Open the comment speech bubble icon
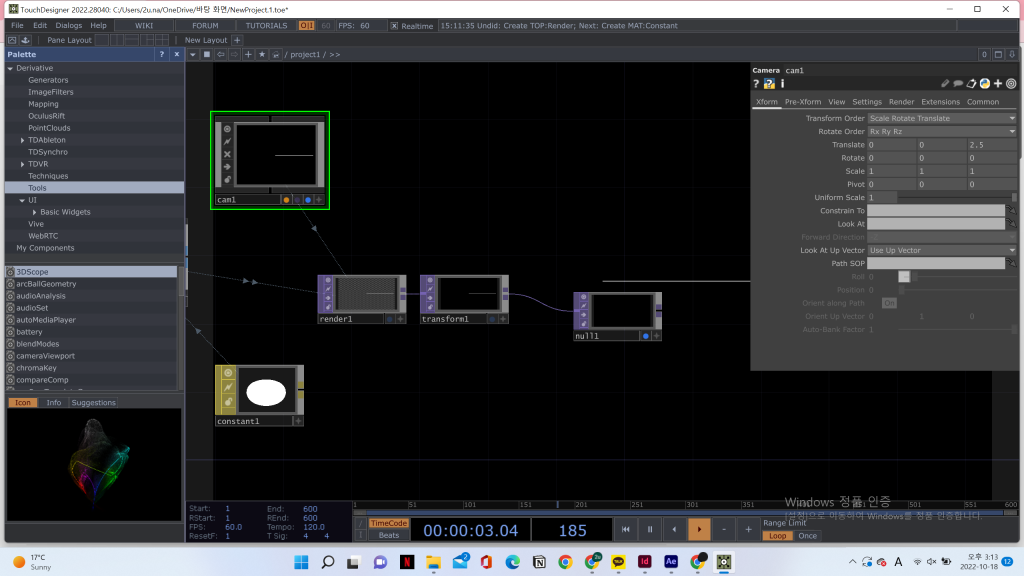1024x576 pixels. coord(958,84)
